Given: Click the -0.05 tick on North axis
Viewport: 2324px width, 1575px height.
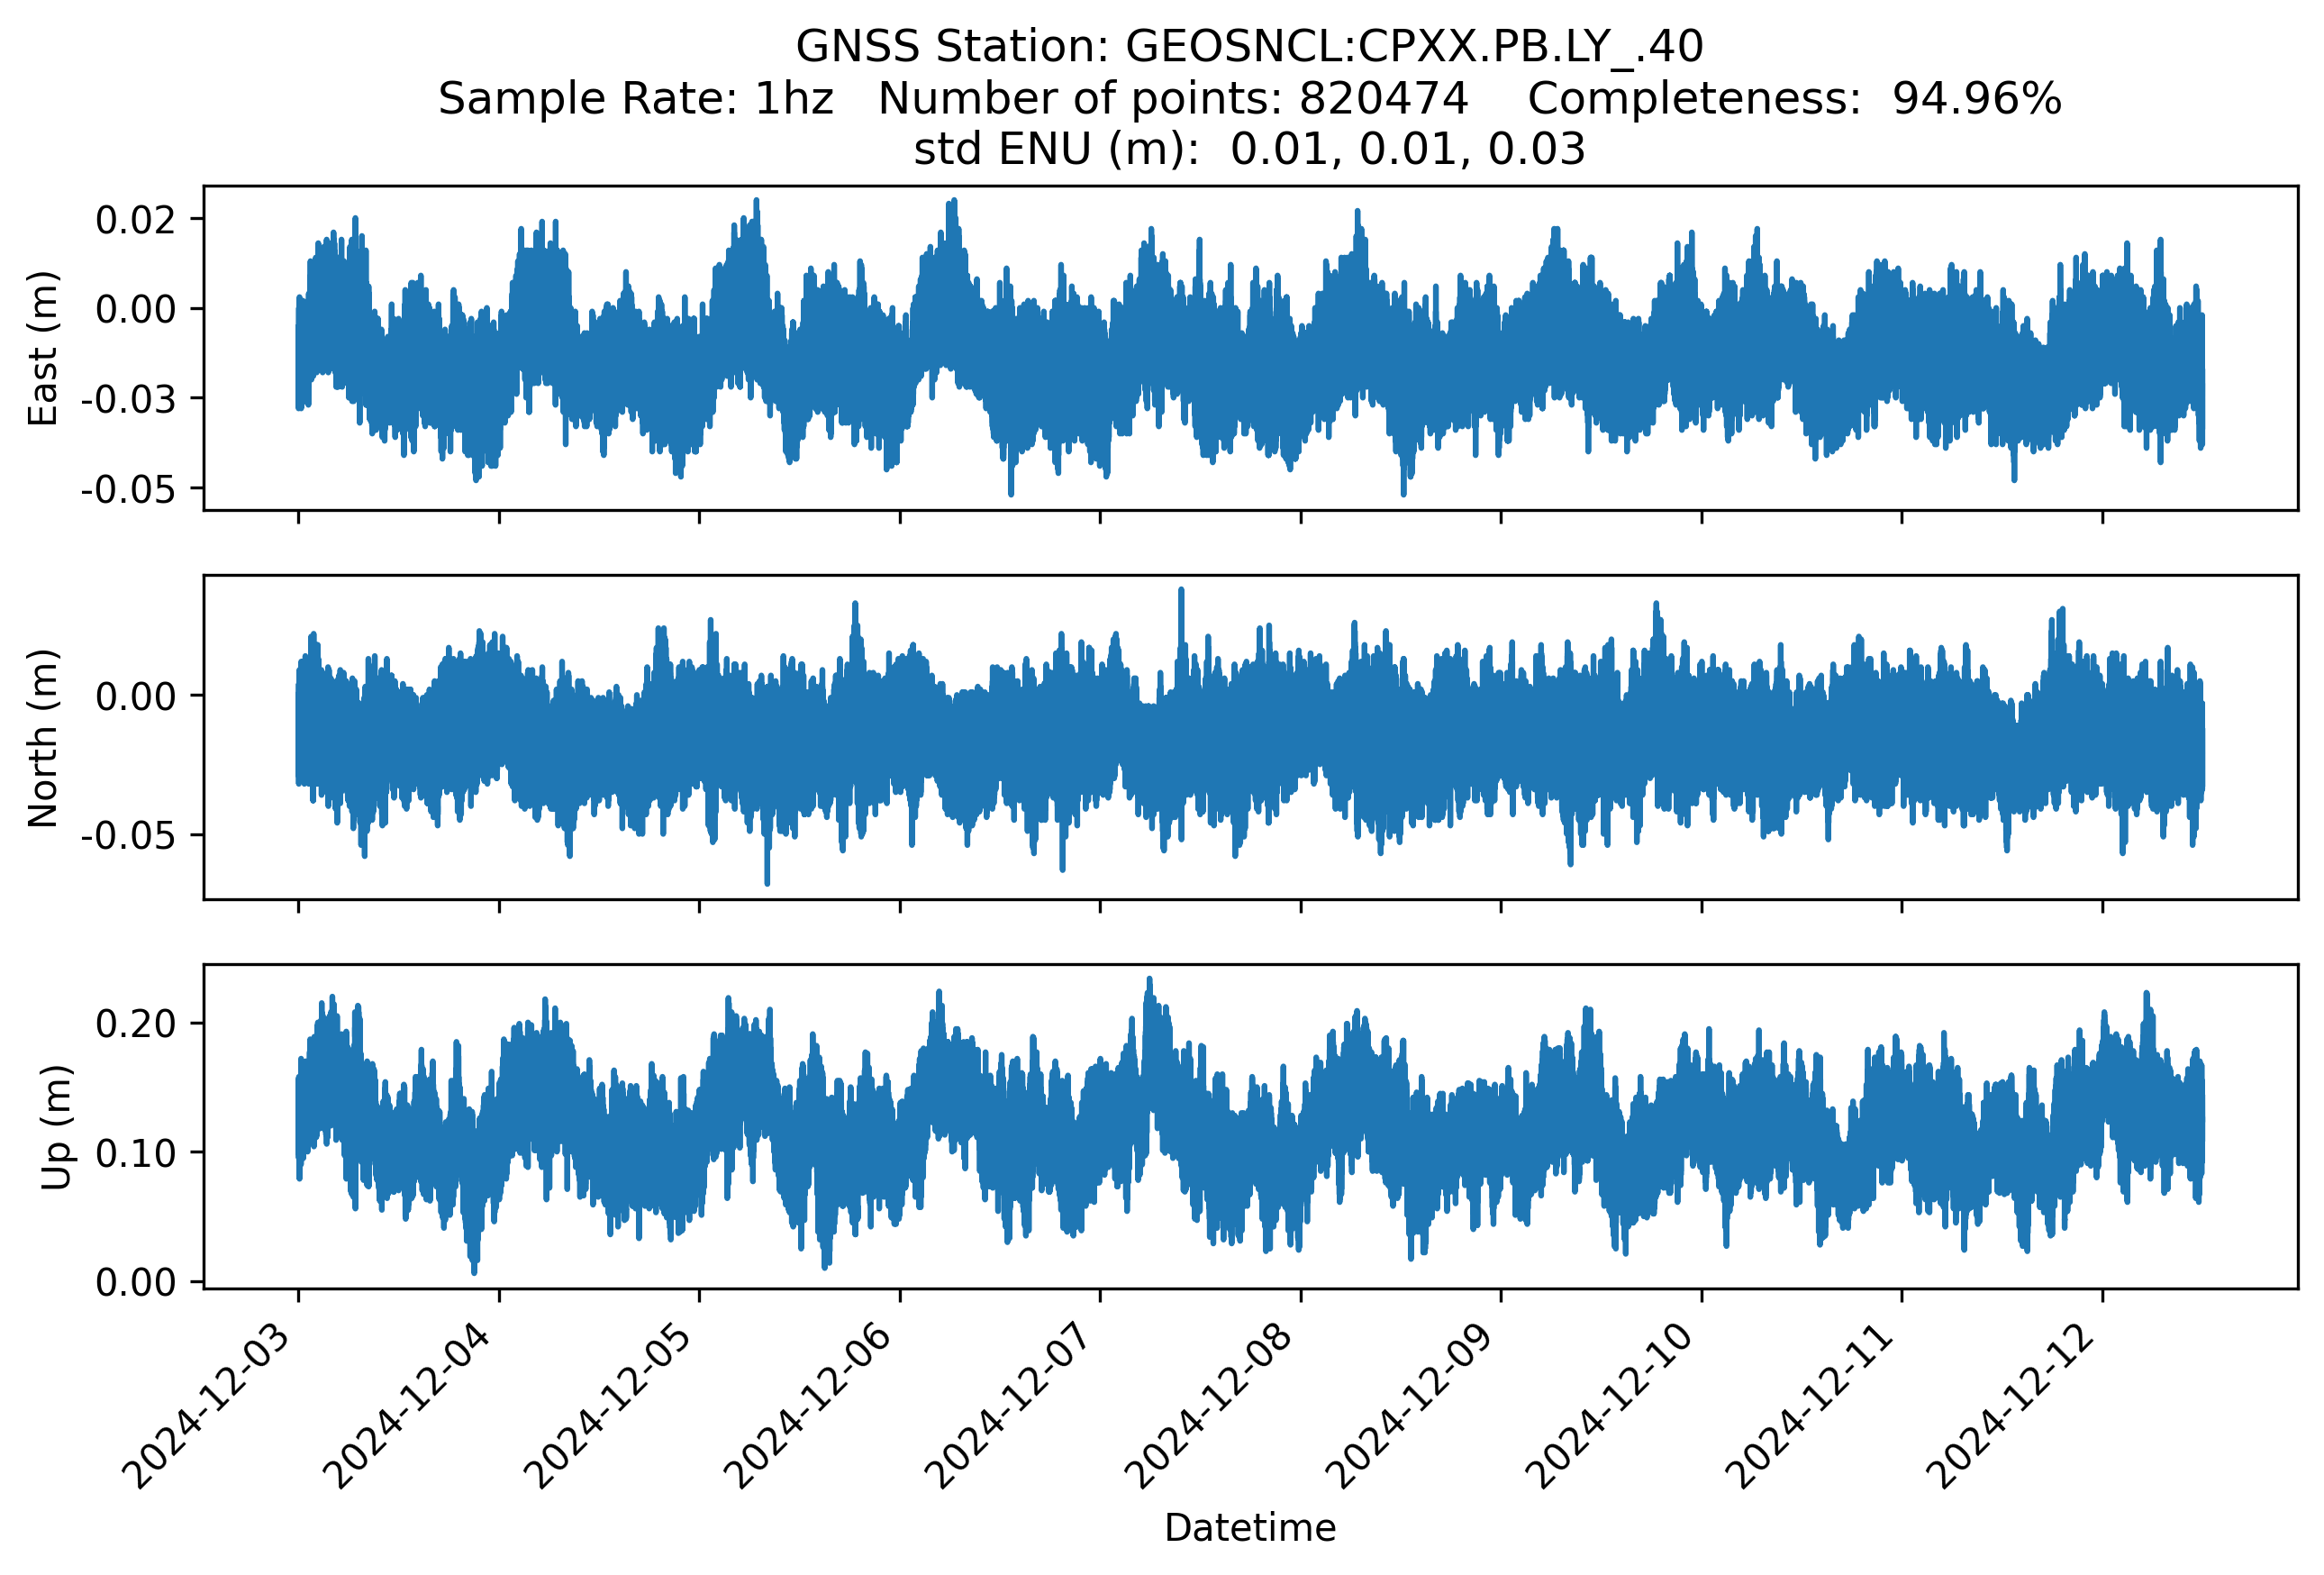Looking at the screenshot, I should point(129,835).
